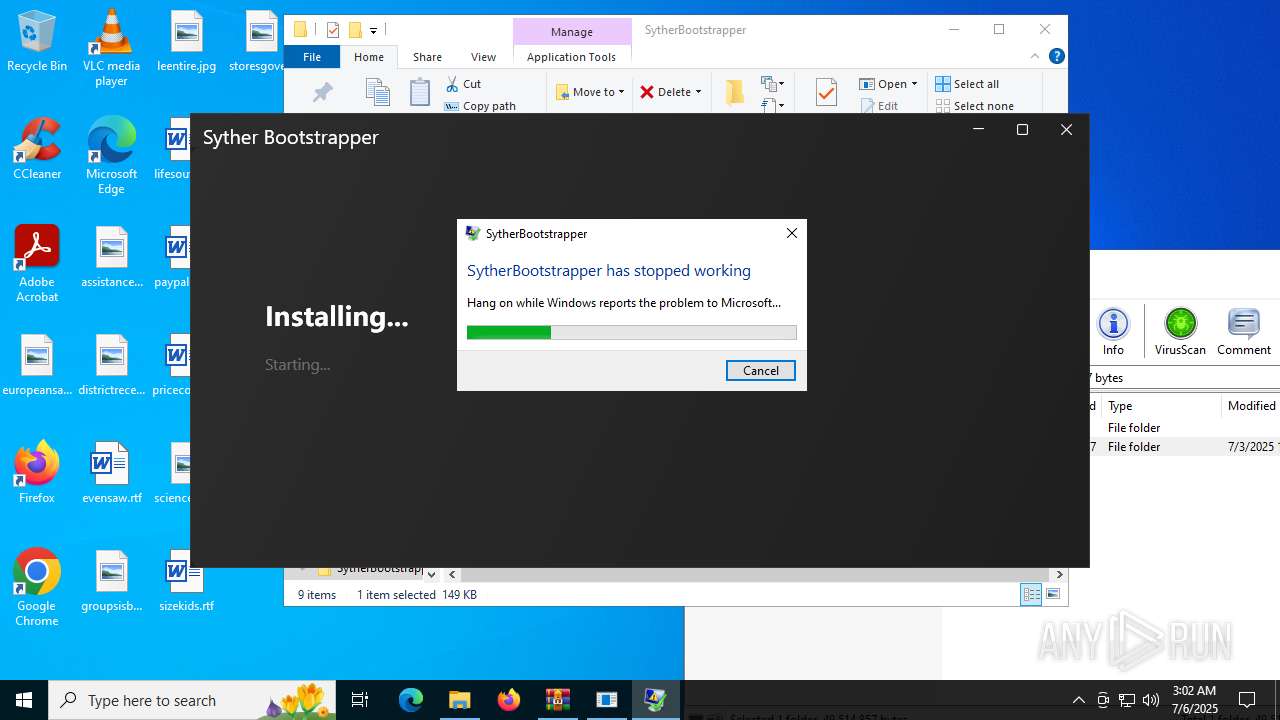Screen dimensions: 1280x720
Task: Click the Info button in WinRAR window
Action: point(1113,332)
